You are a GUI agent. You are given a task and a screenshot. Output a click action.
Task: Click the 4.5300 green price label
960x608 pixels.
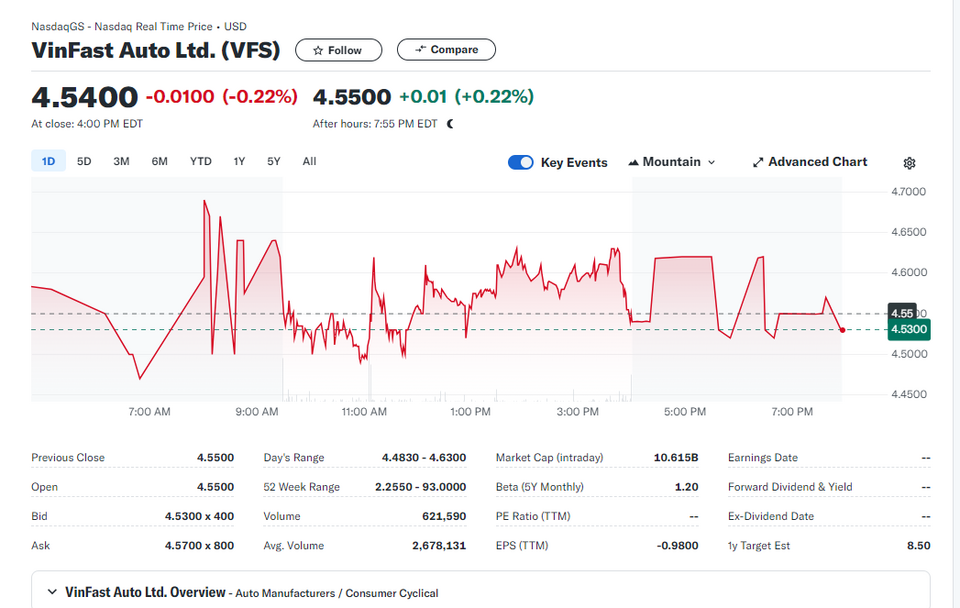pos(909,329)
